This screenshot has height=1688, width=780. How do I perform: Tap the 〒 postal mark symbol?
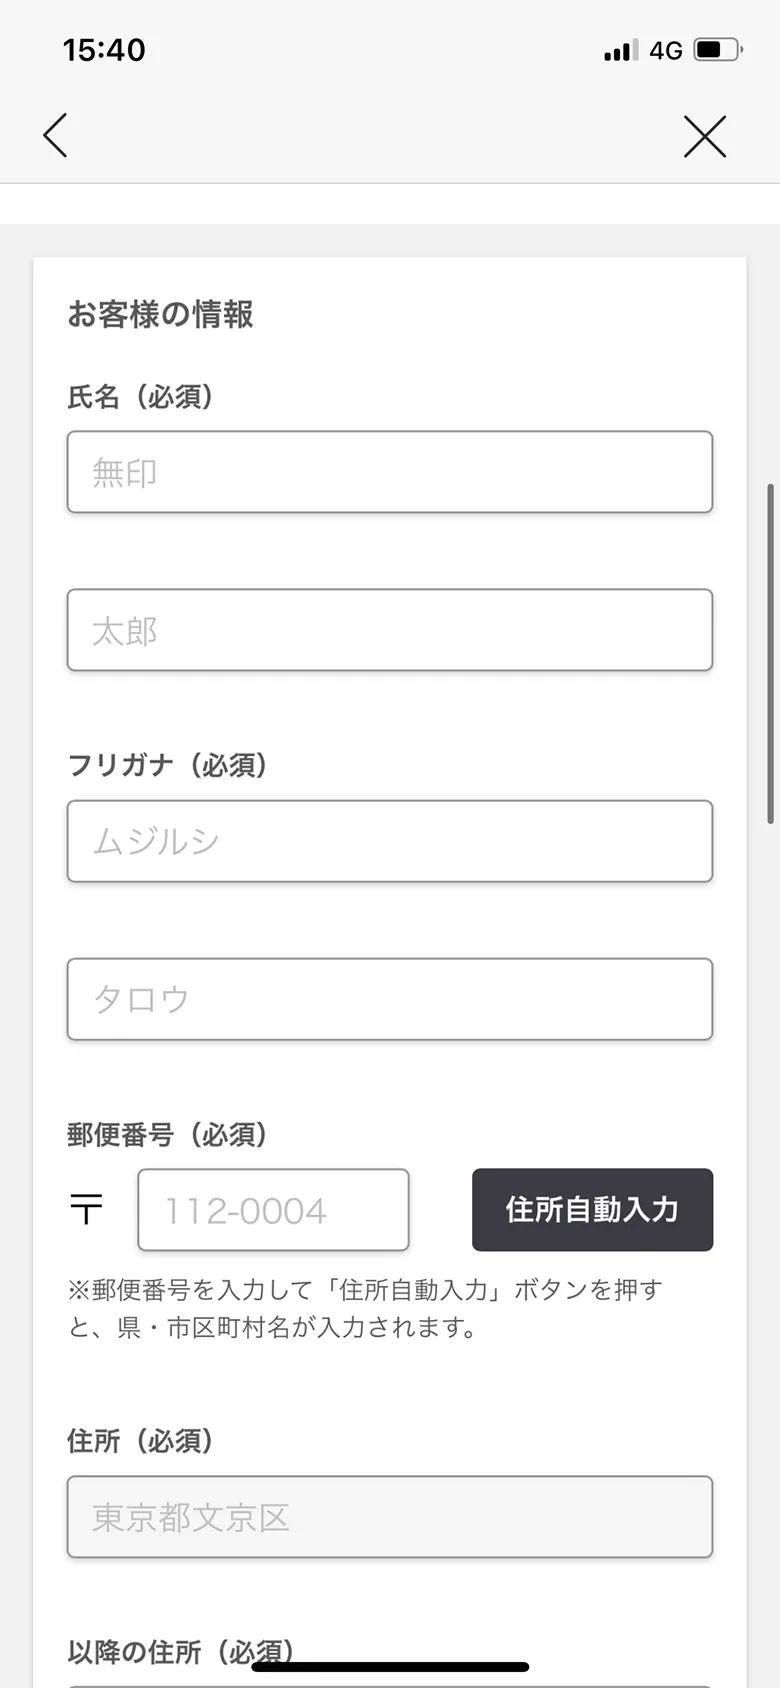point(87,1209)
